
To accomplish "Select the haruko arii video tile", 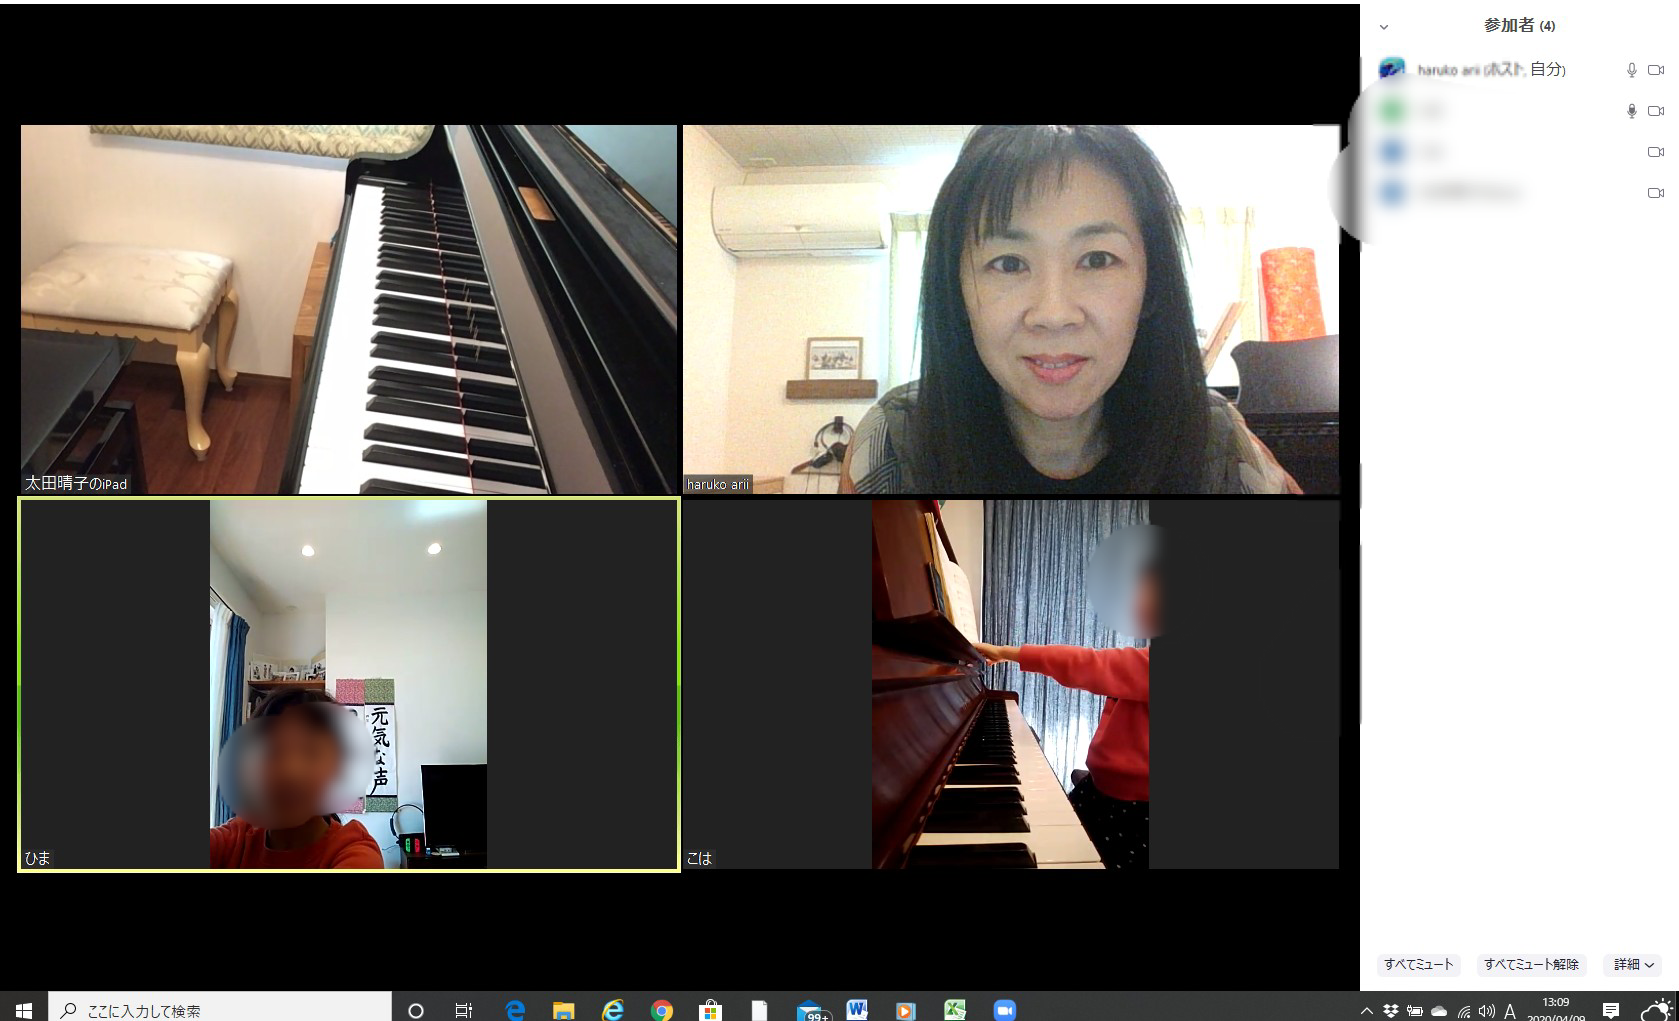I will click(x=1010, y=309).
